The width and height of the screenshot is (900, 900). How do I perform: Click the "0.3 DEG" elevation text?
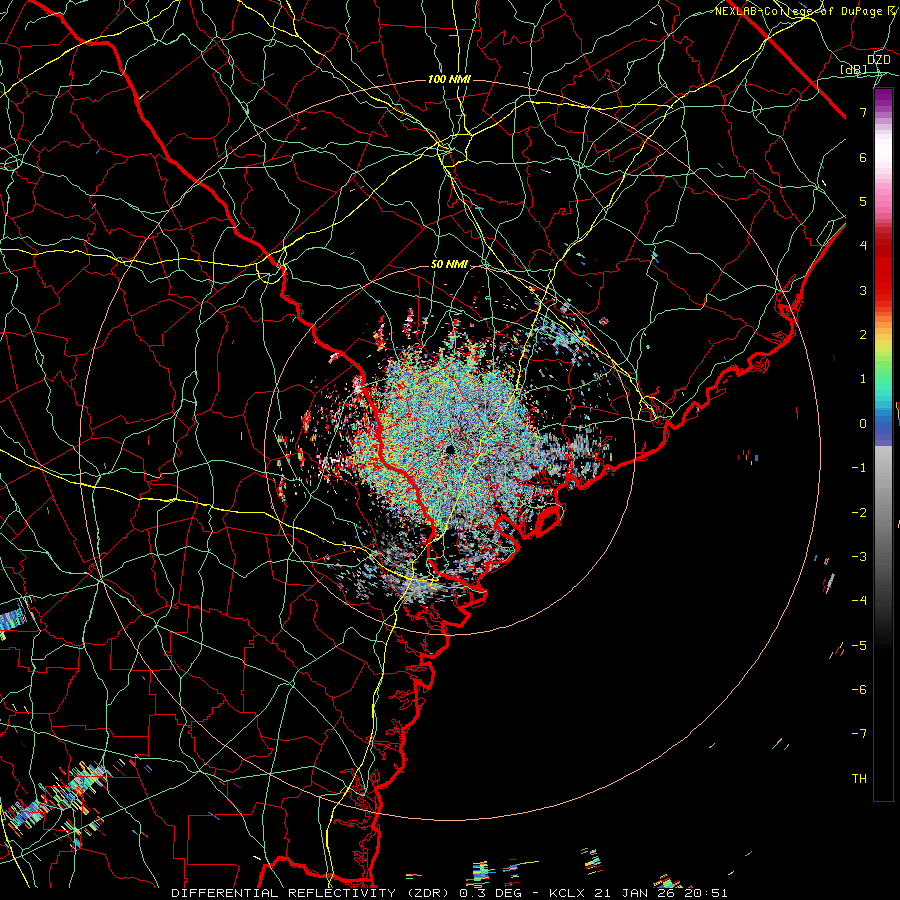coord(490,893)
